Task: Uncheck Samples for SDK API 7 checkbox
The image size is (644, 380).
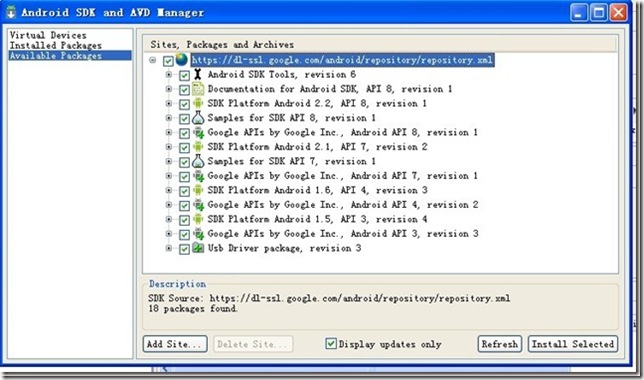Action: coord(184,162)
